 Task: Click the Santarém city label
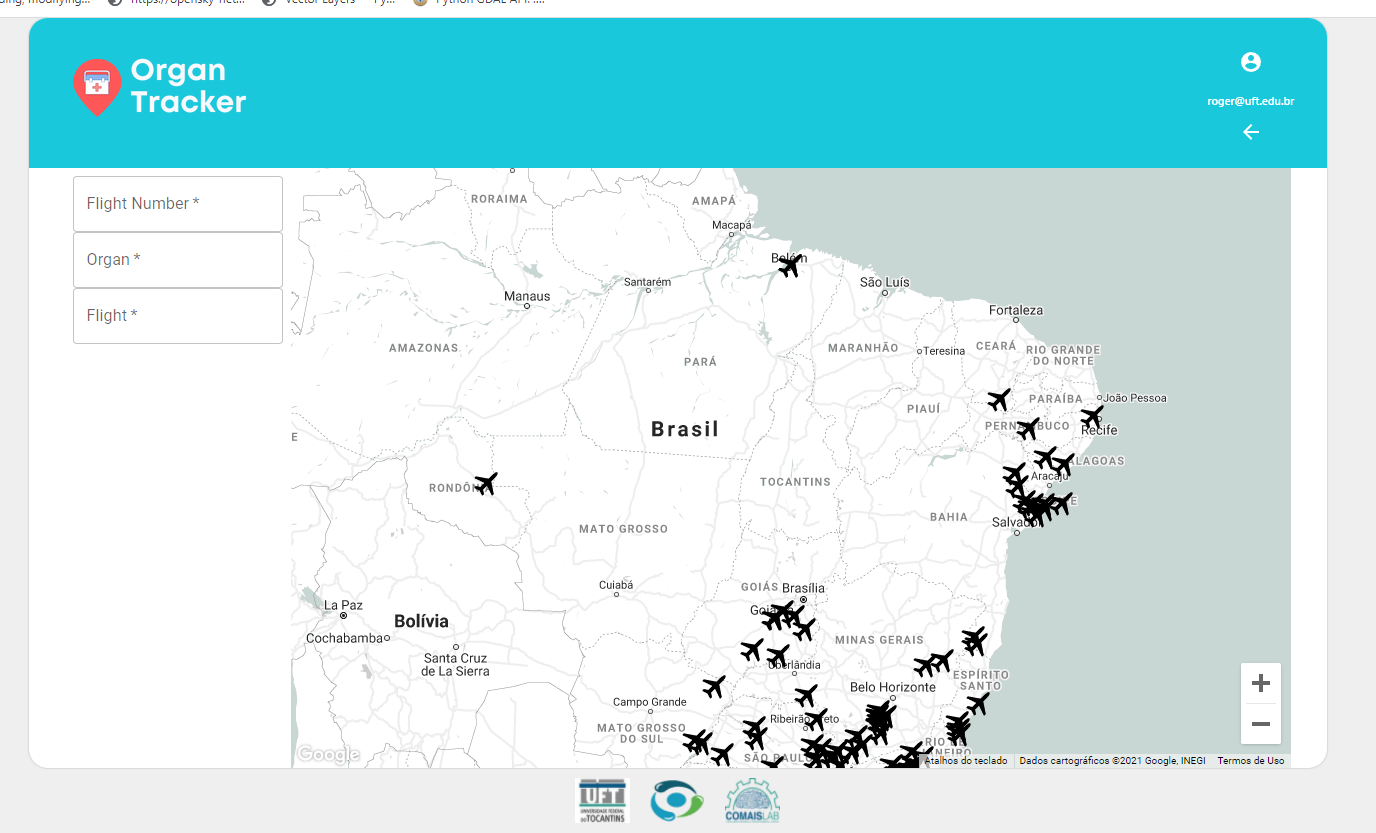(x=647, y=282)
